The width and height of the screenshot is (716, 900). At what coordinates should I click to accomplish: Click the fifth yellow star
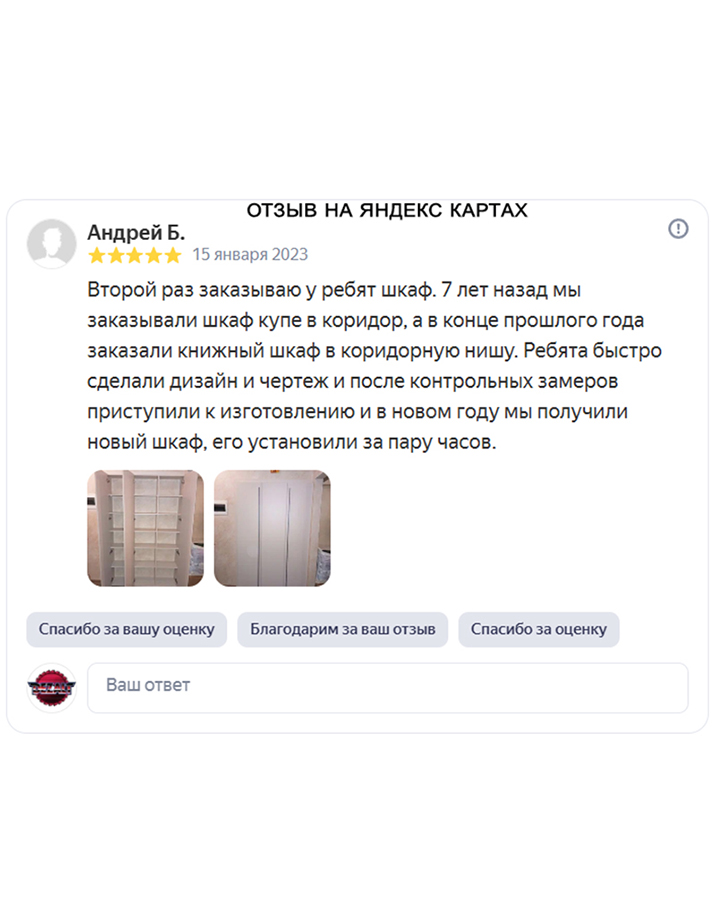pos(173,255)
